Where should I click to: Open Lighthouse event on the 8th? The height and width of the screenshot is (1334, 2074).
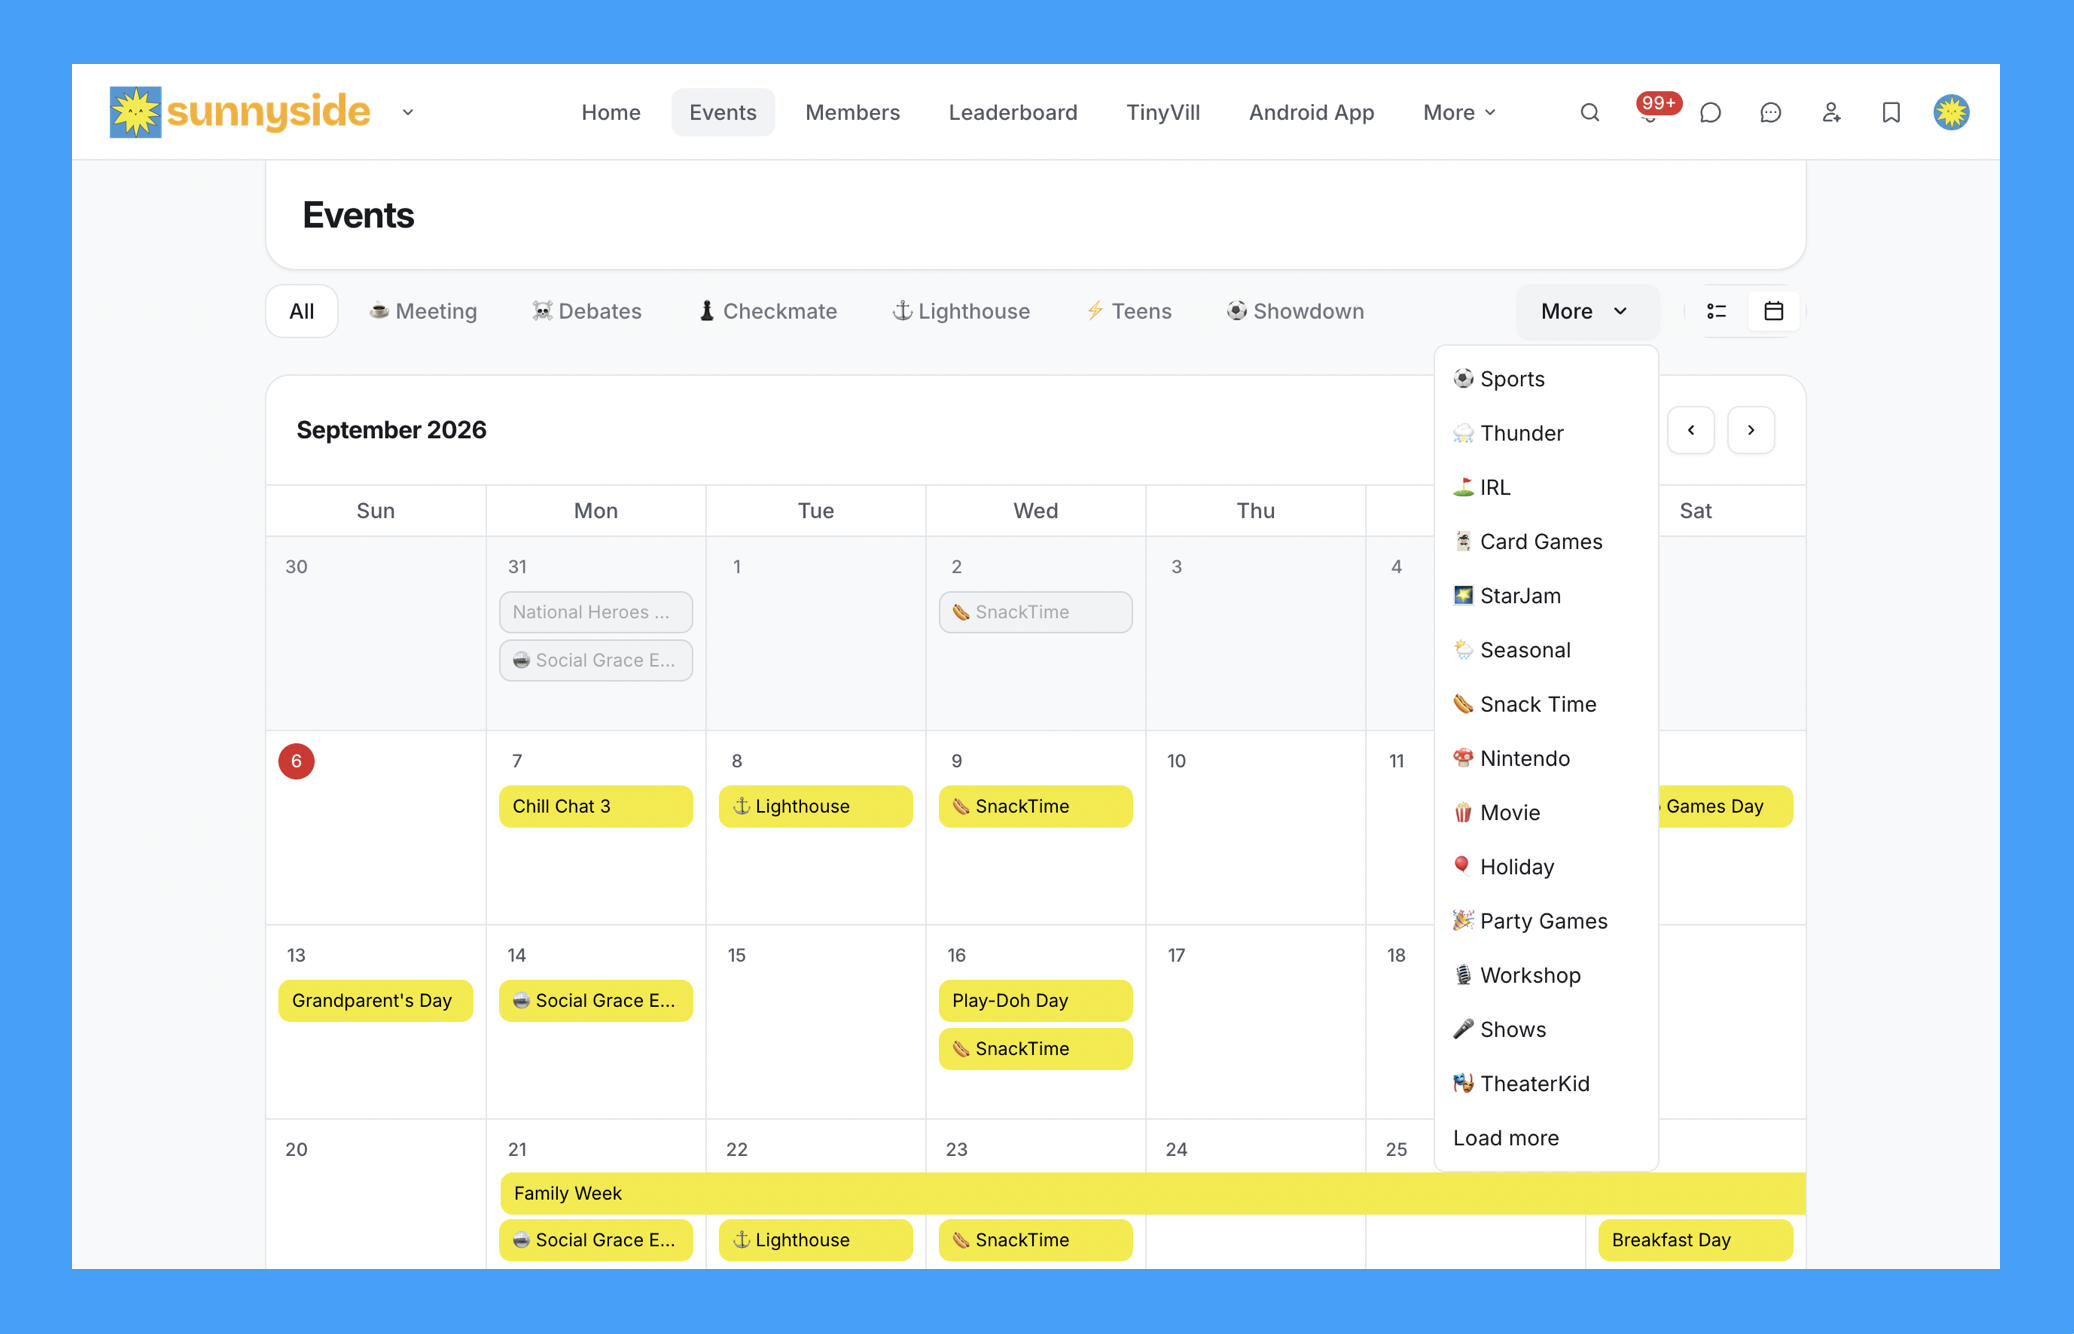point(816,806)
